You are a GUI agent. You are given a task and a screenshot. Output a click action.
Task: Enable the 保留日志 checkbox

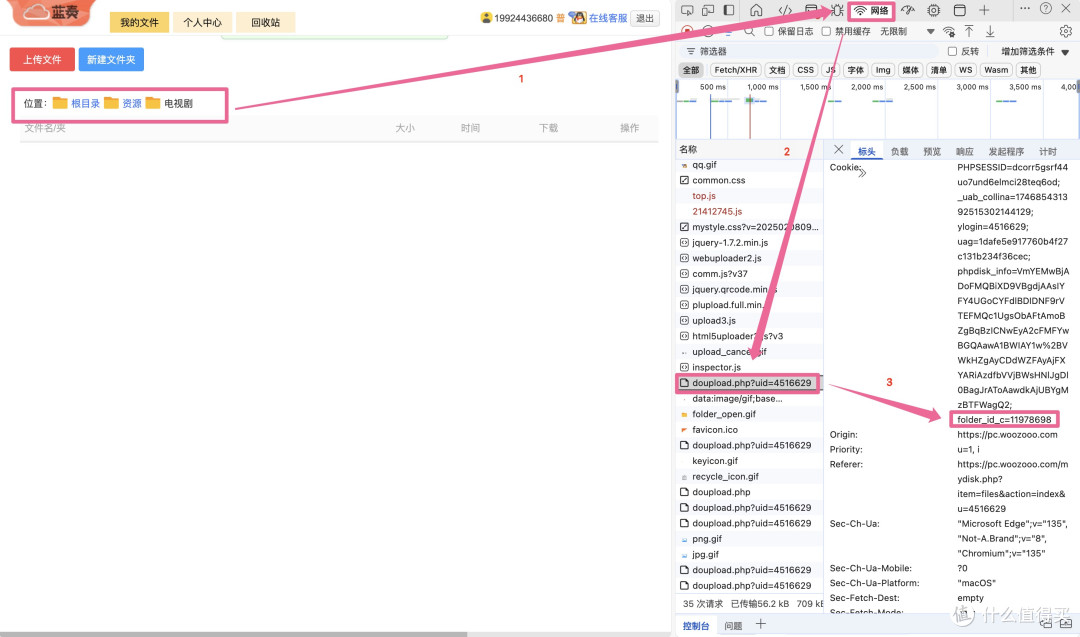click(x=769, y=31)
